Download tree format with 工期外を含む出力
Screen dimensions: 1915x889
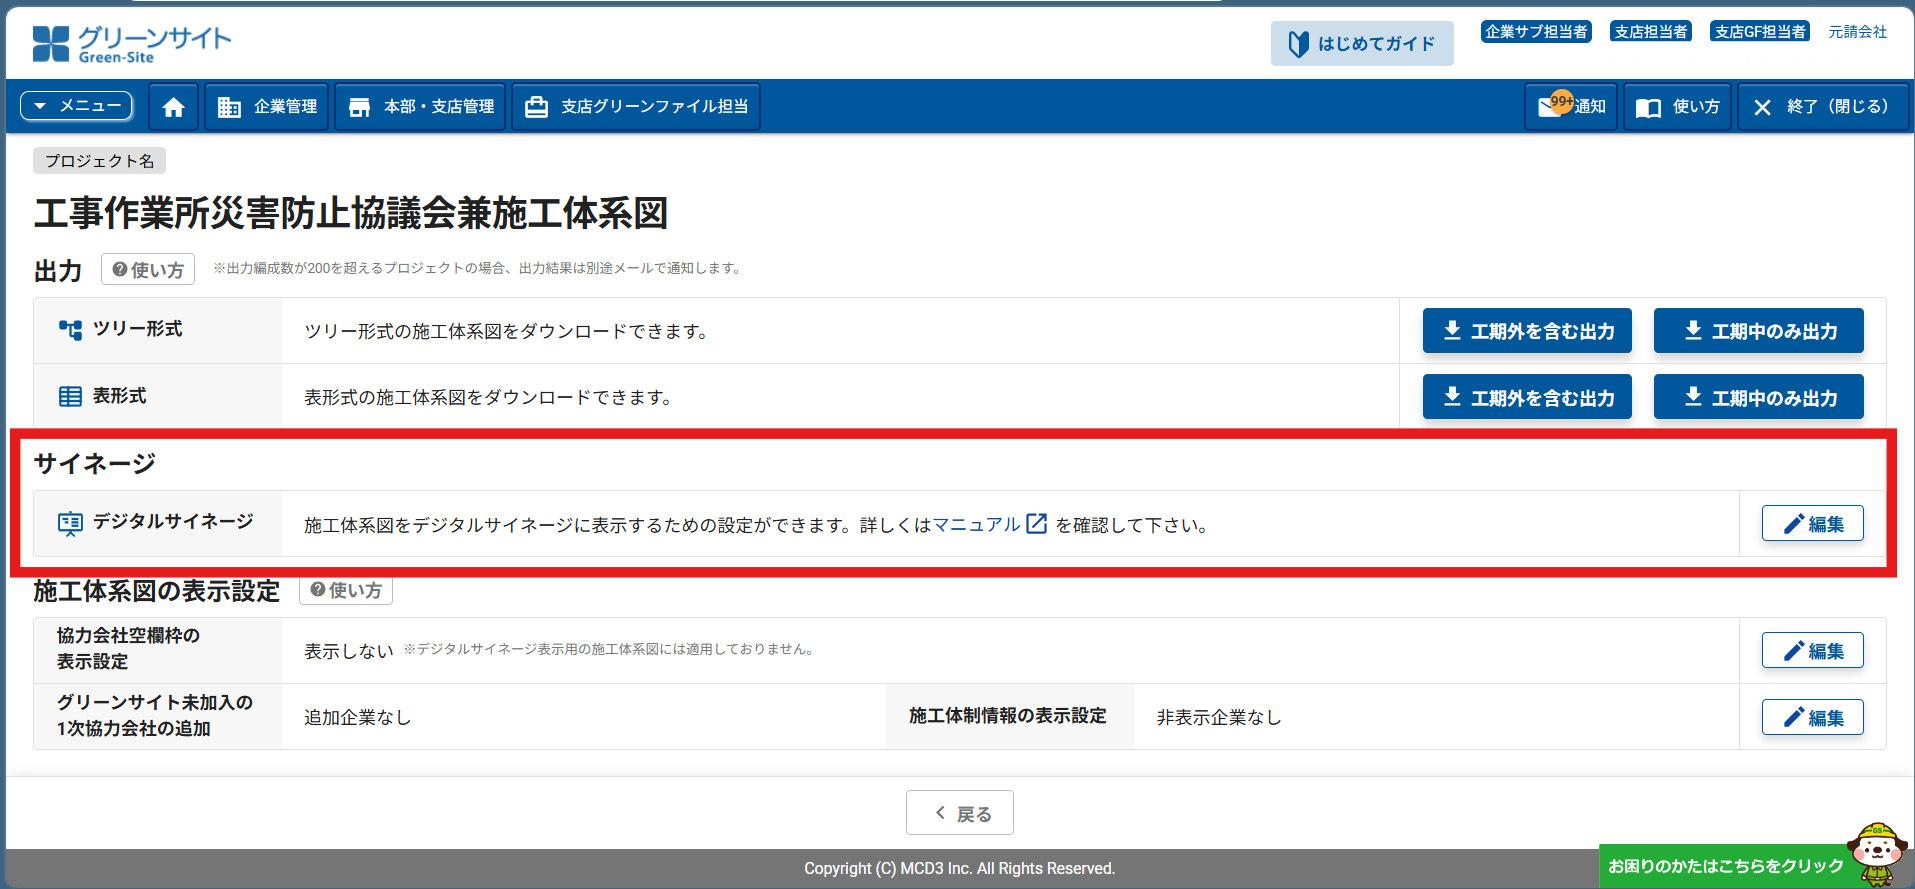(x=1527, y=331)
